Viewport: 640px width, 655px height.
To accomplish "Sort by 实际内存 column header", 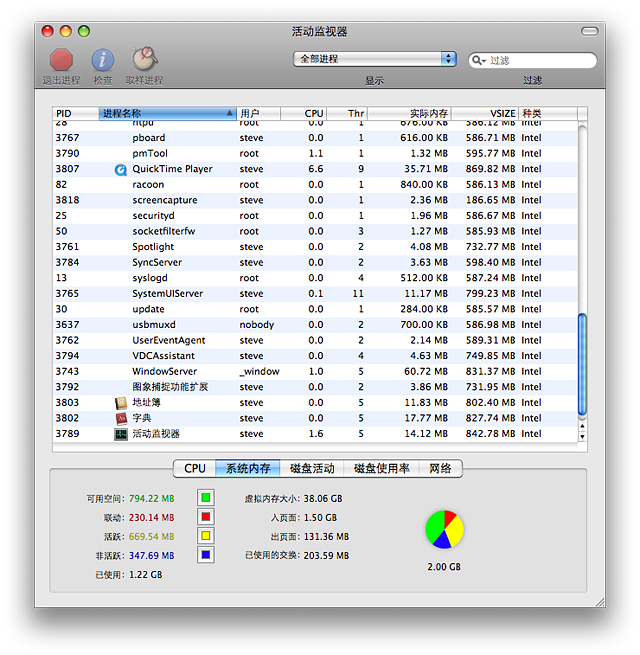I will tap(409, 113).
